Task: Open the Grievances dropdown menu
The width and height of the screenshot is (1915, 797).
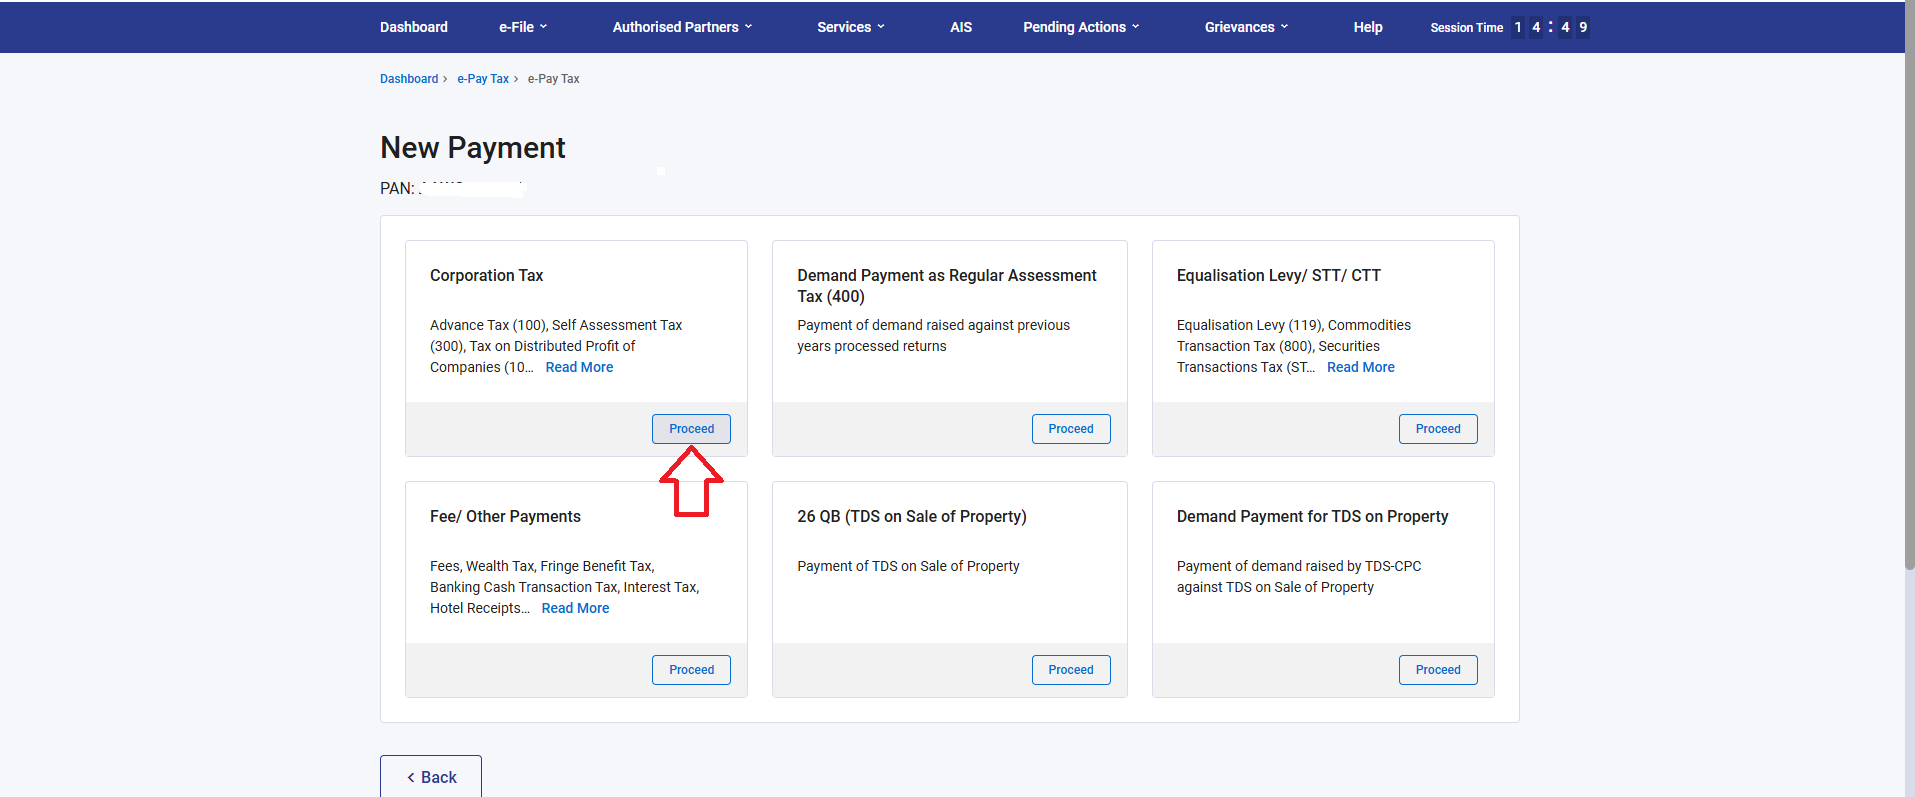Action: 1246,27
